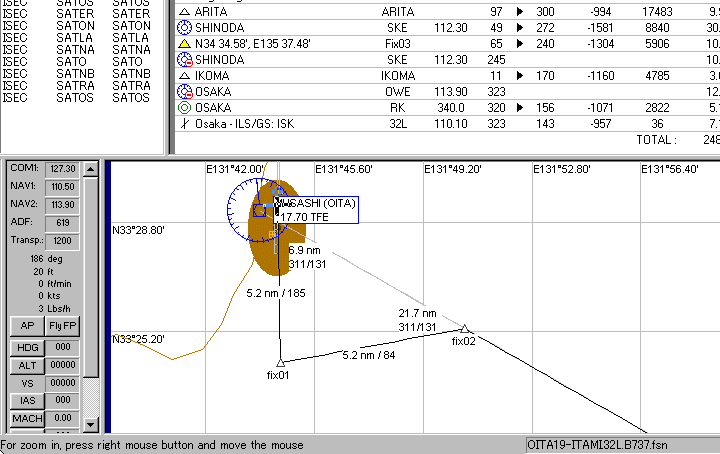Click the fix02 triangle marker on map

[x=465, y=329]
